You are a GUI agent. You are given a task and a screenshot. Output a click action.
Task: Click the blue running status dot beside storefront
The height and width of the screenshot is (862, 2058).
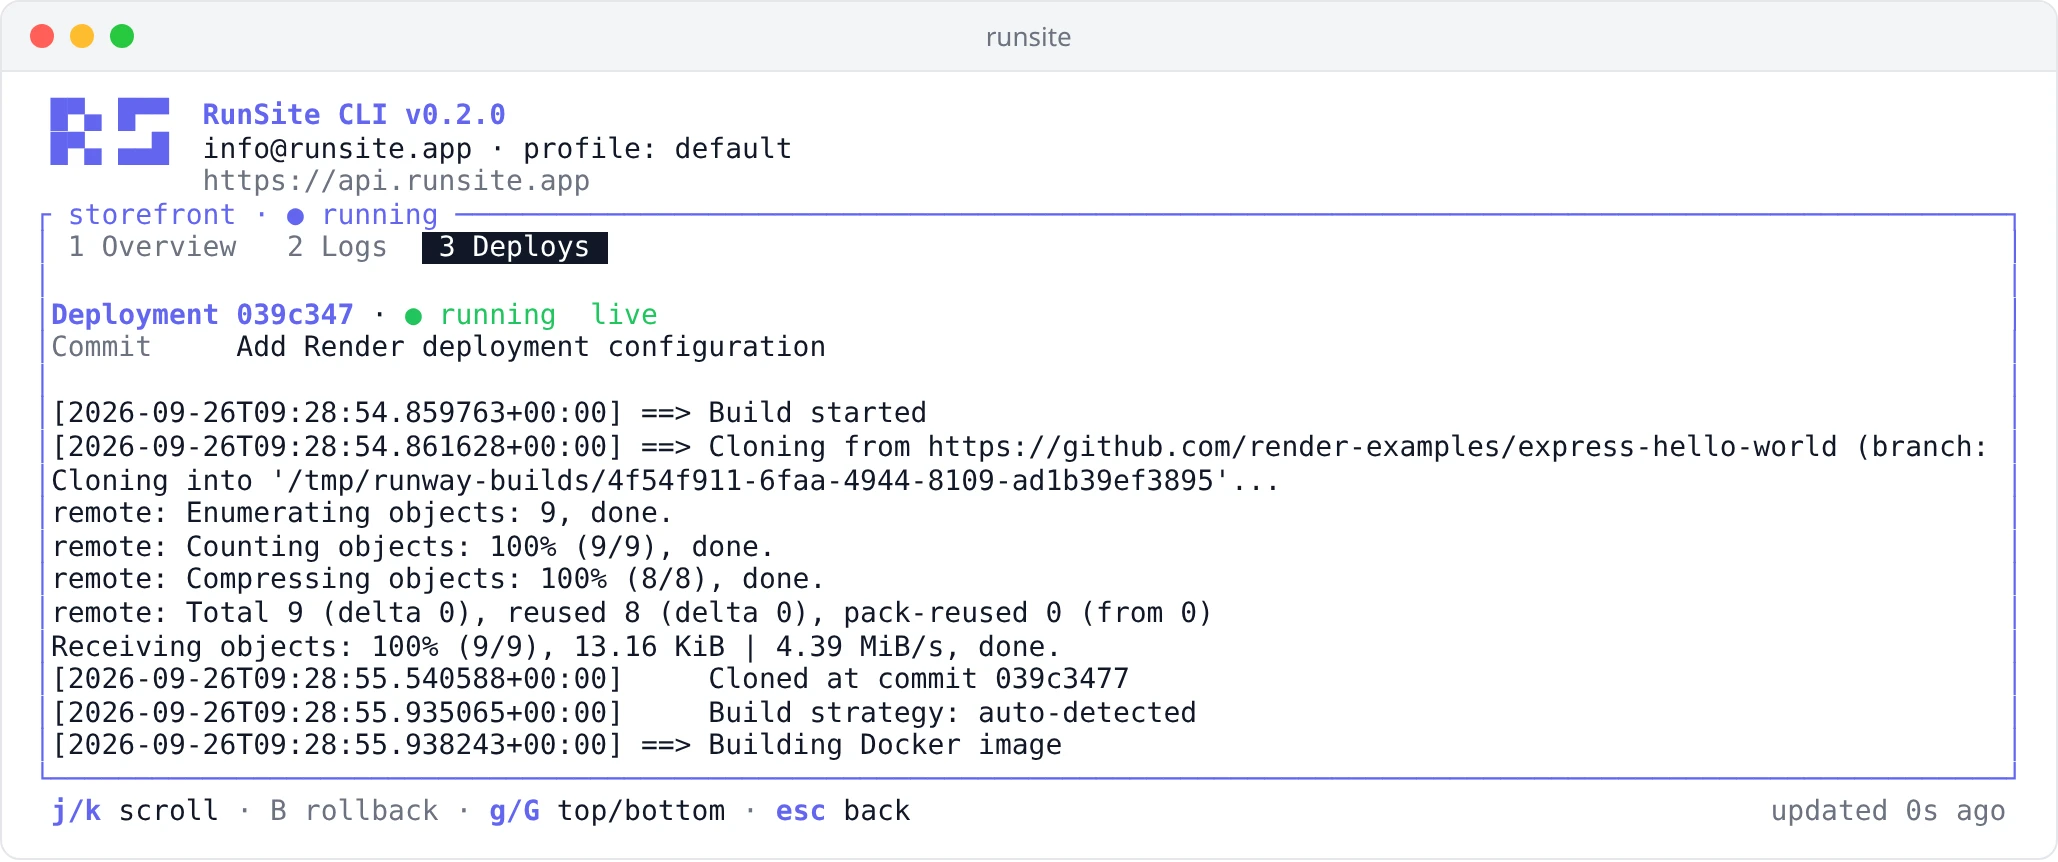pos(295,216)
